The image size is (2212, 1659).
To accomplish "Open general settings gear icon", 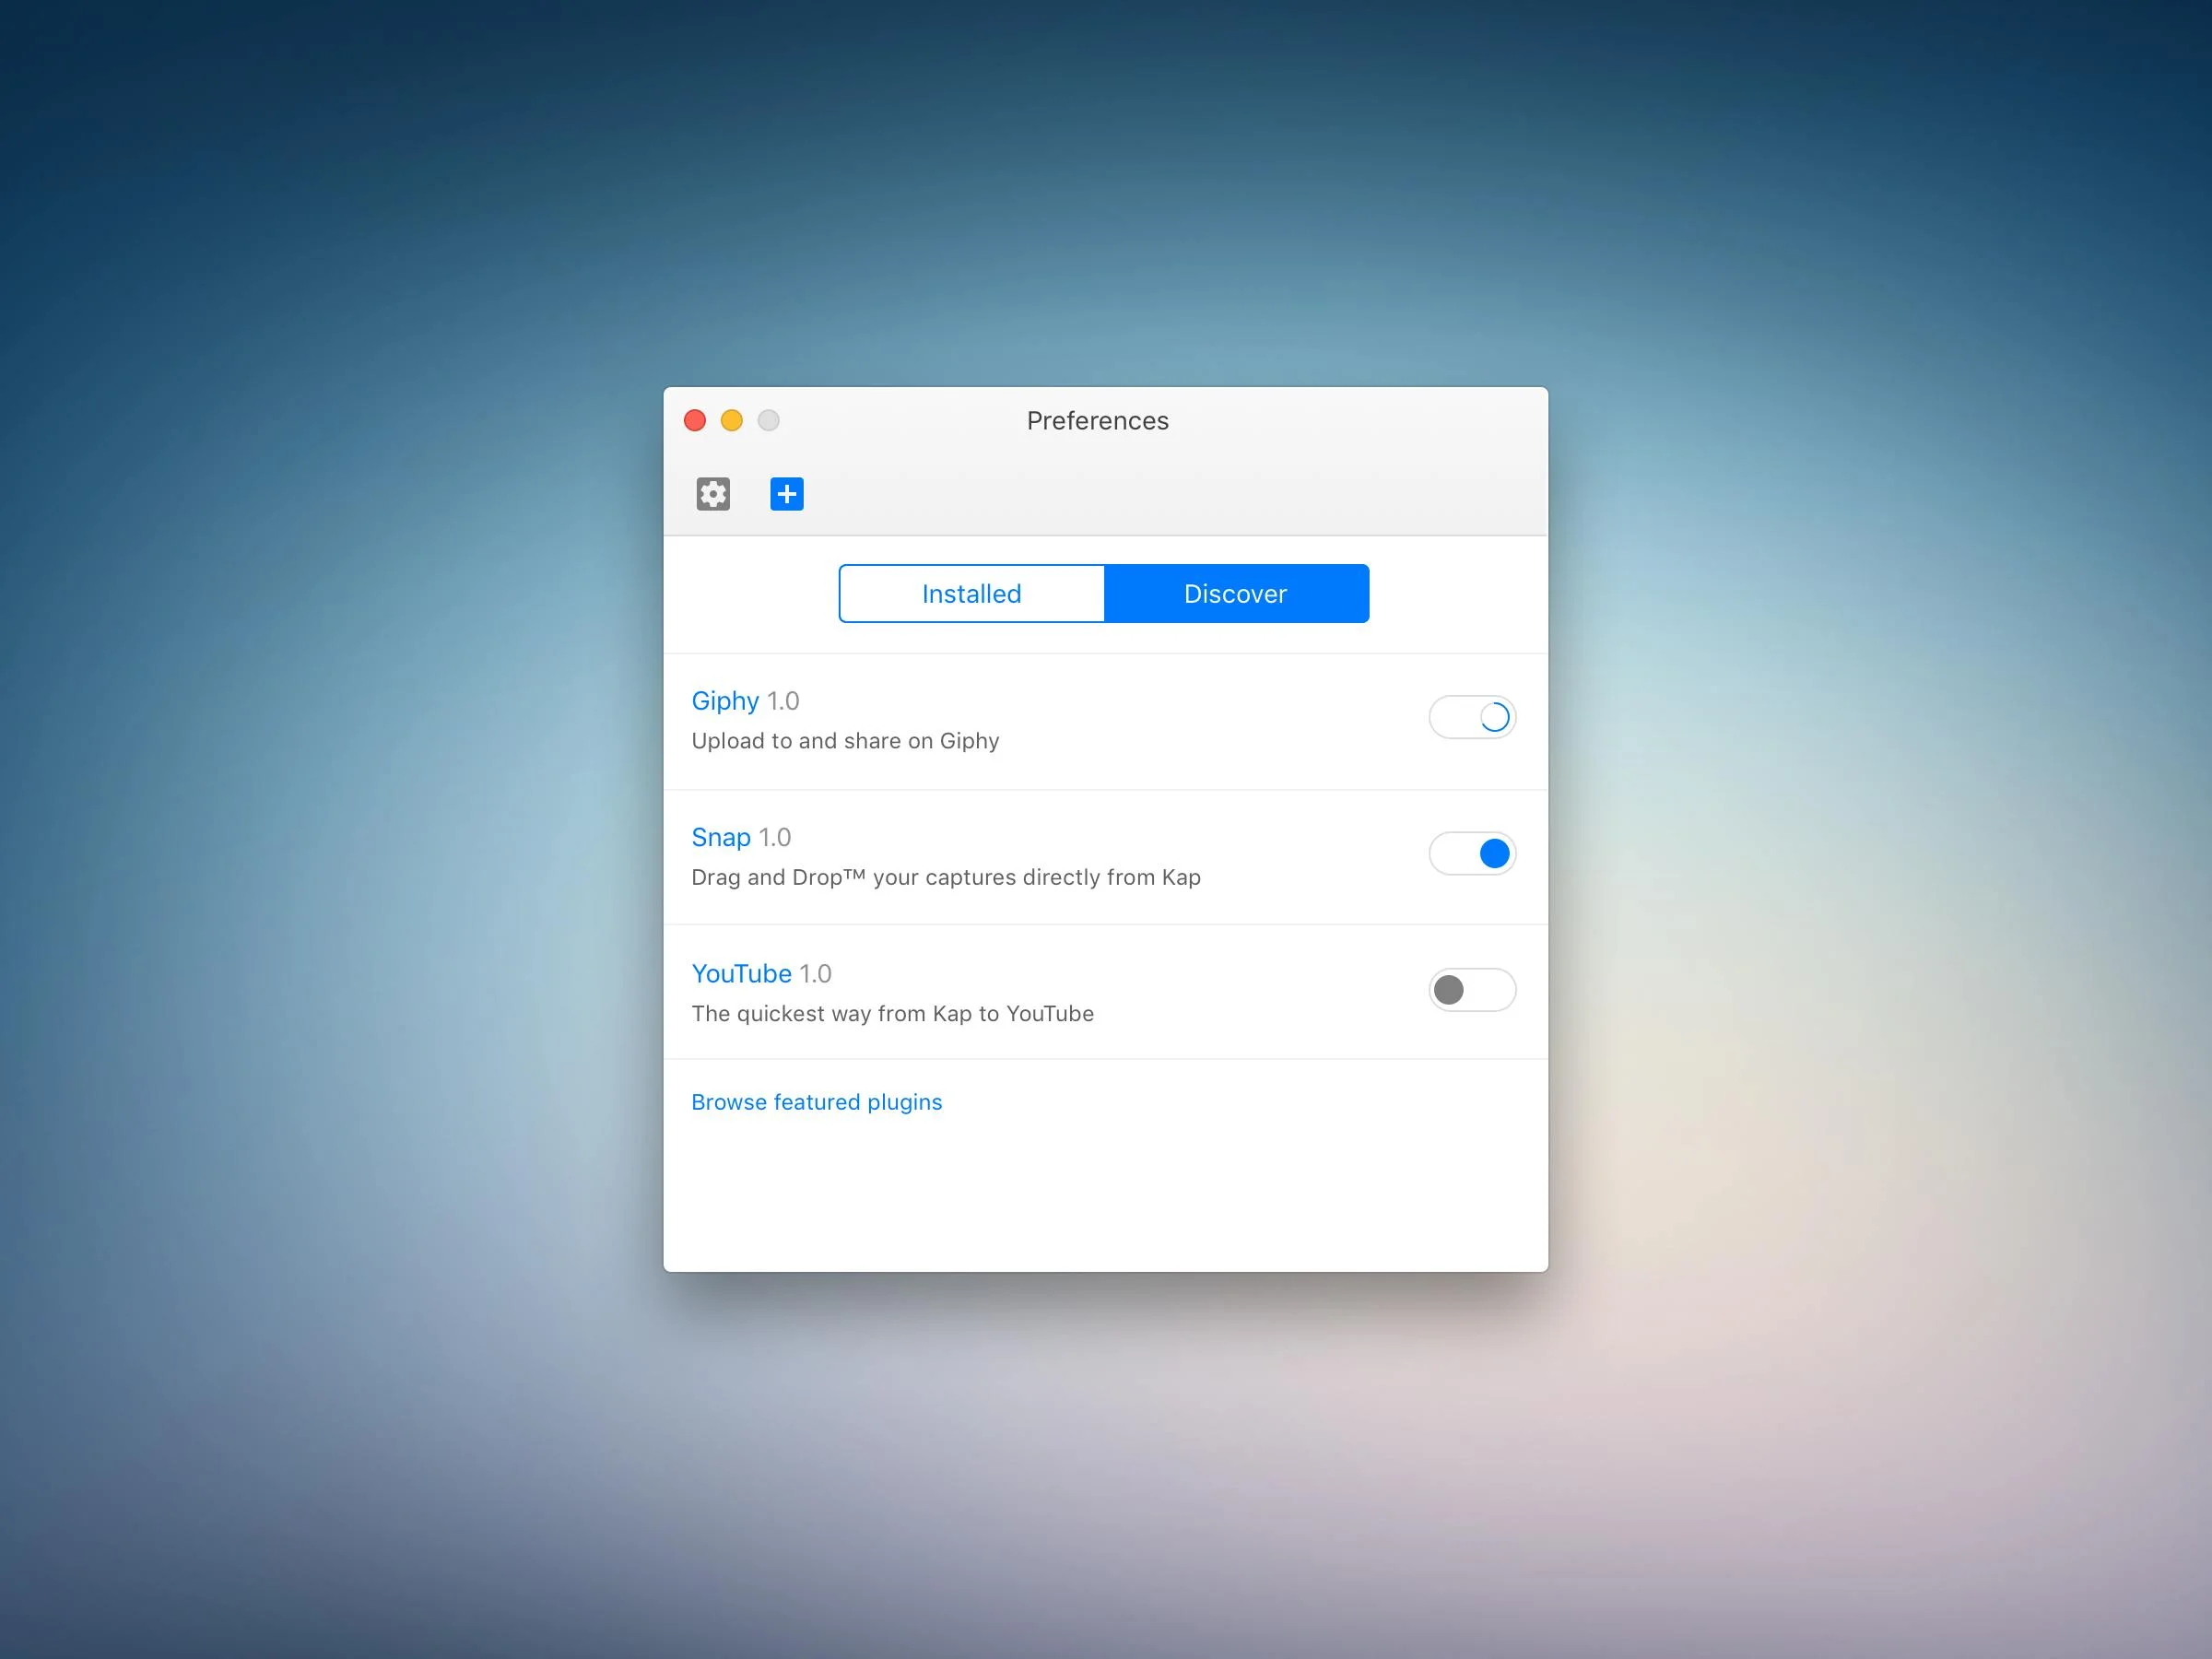I will (713, 494).
